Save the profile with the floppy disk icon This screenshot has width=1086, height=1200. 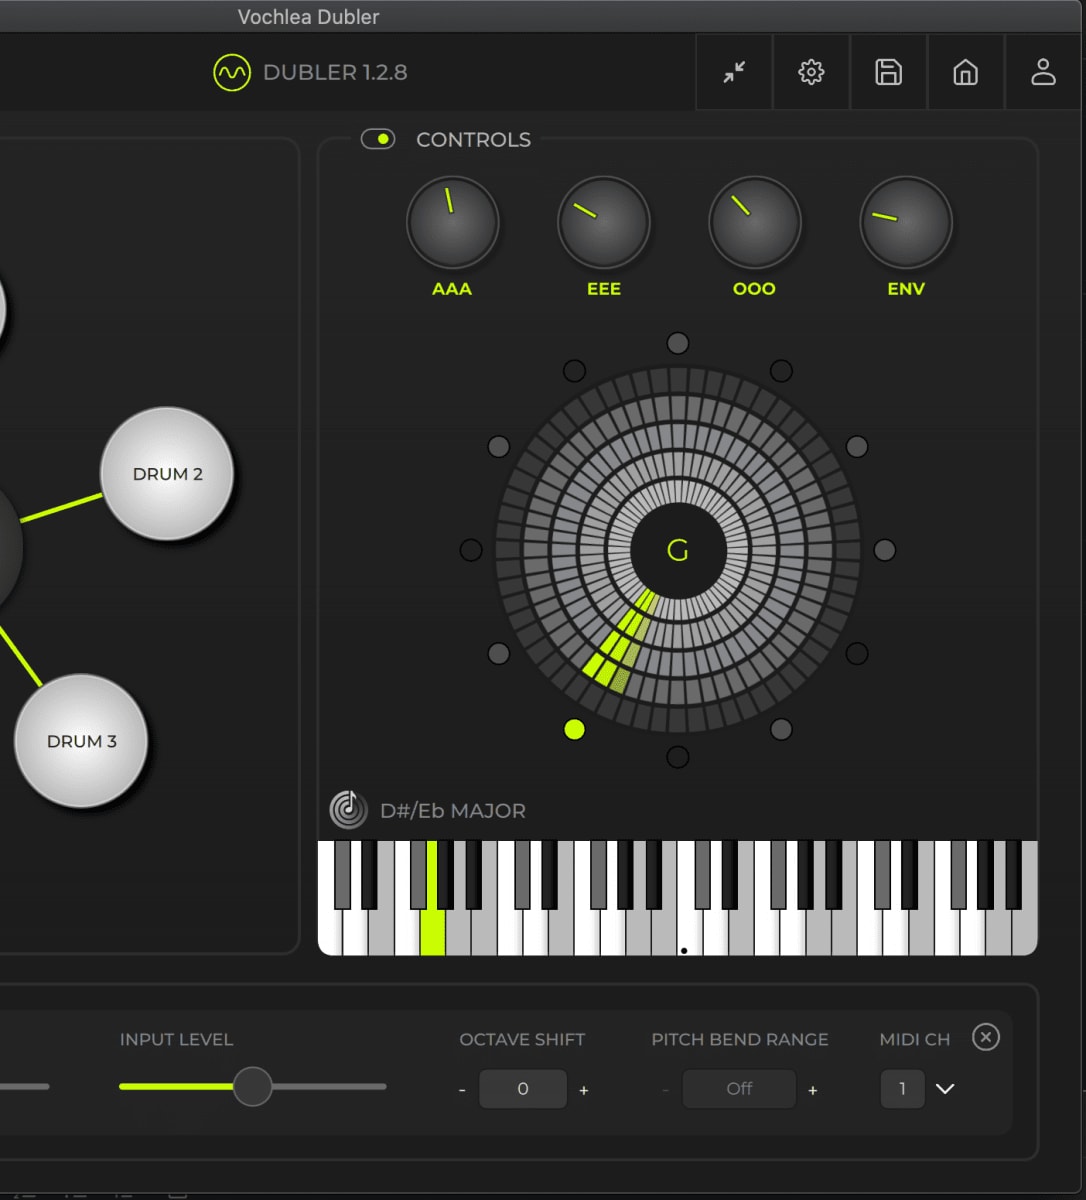point(888,72)
